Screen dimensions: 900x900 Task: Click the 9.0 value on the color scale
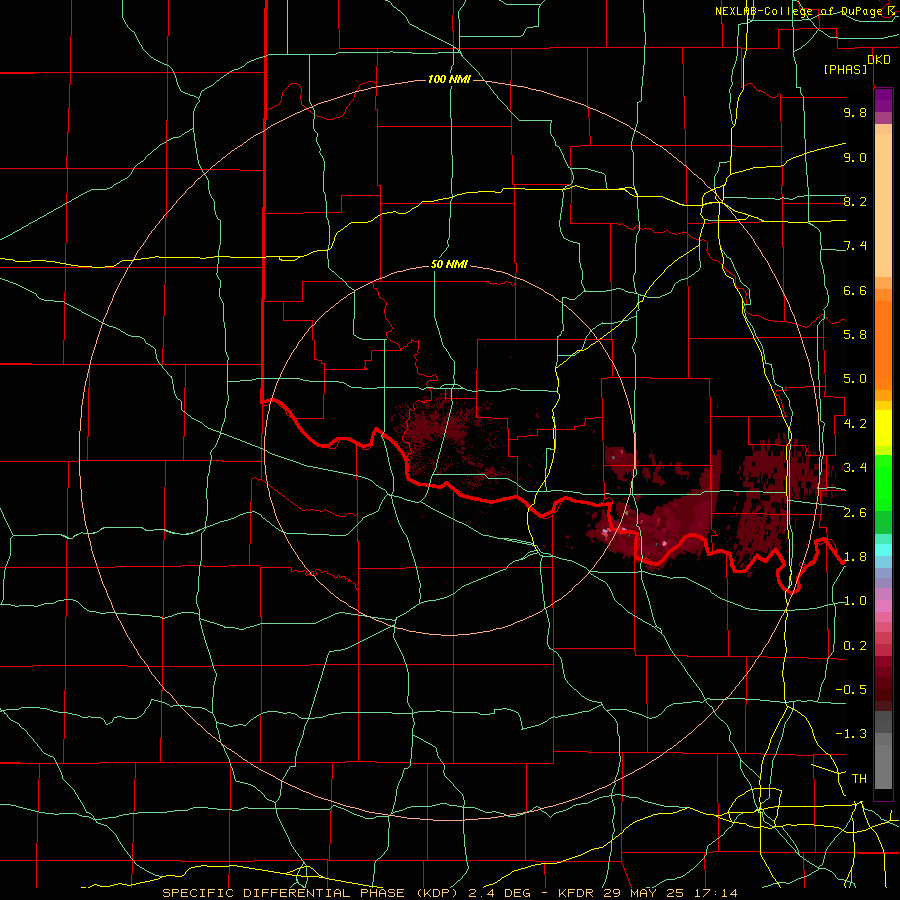click(855, 157)
